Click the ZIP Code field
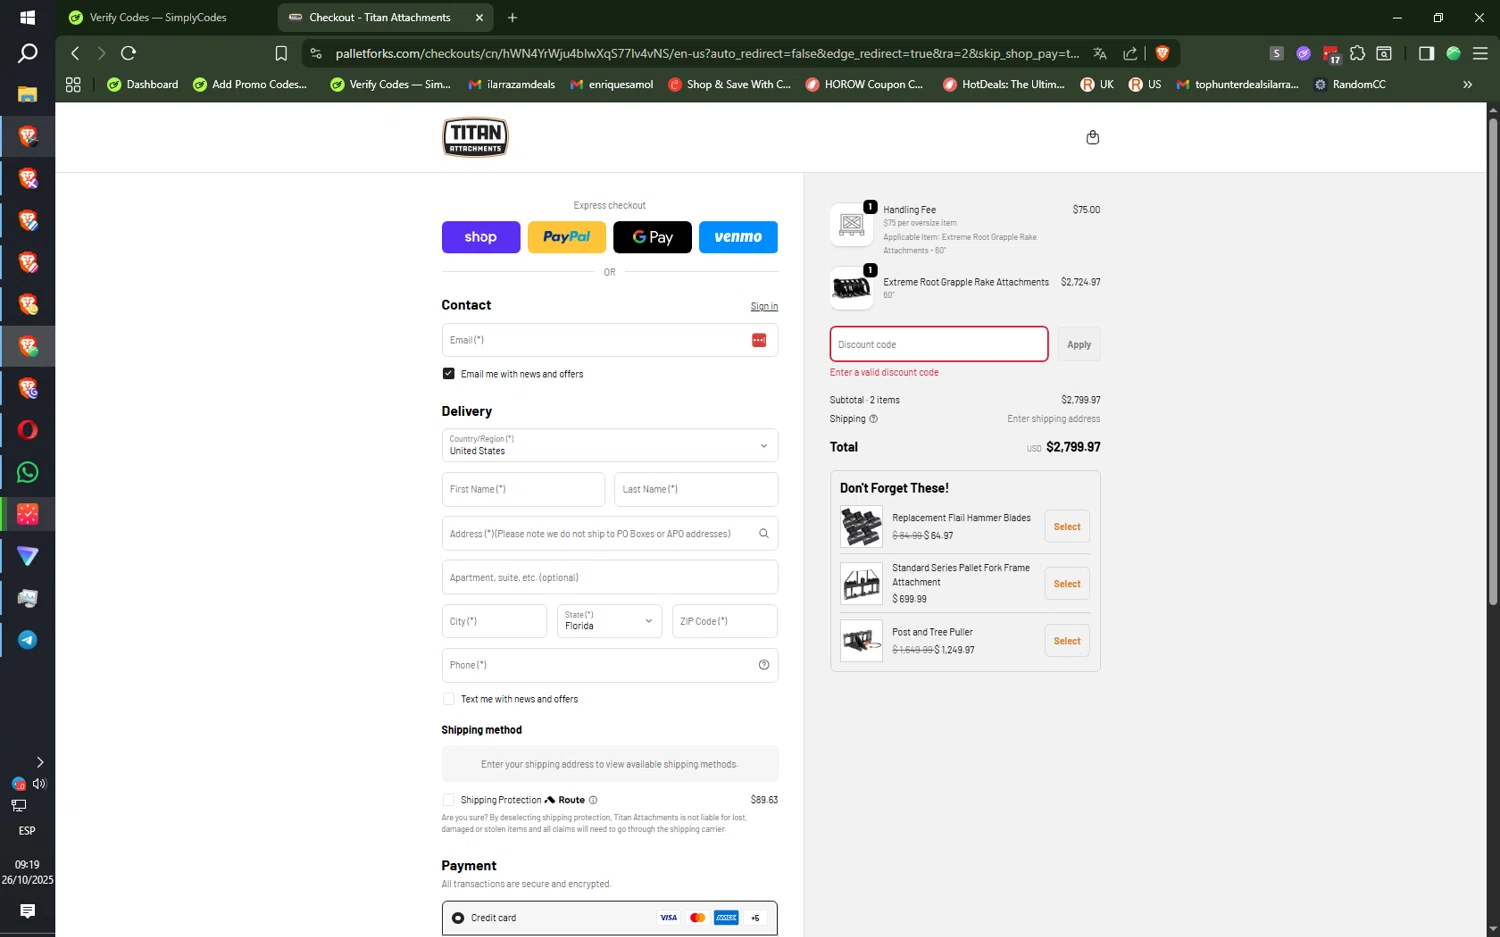 coord(725,621)
